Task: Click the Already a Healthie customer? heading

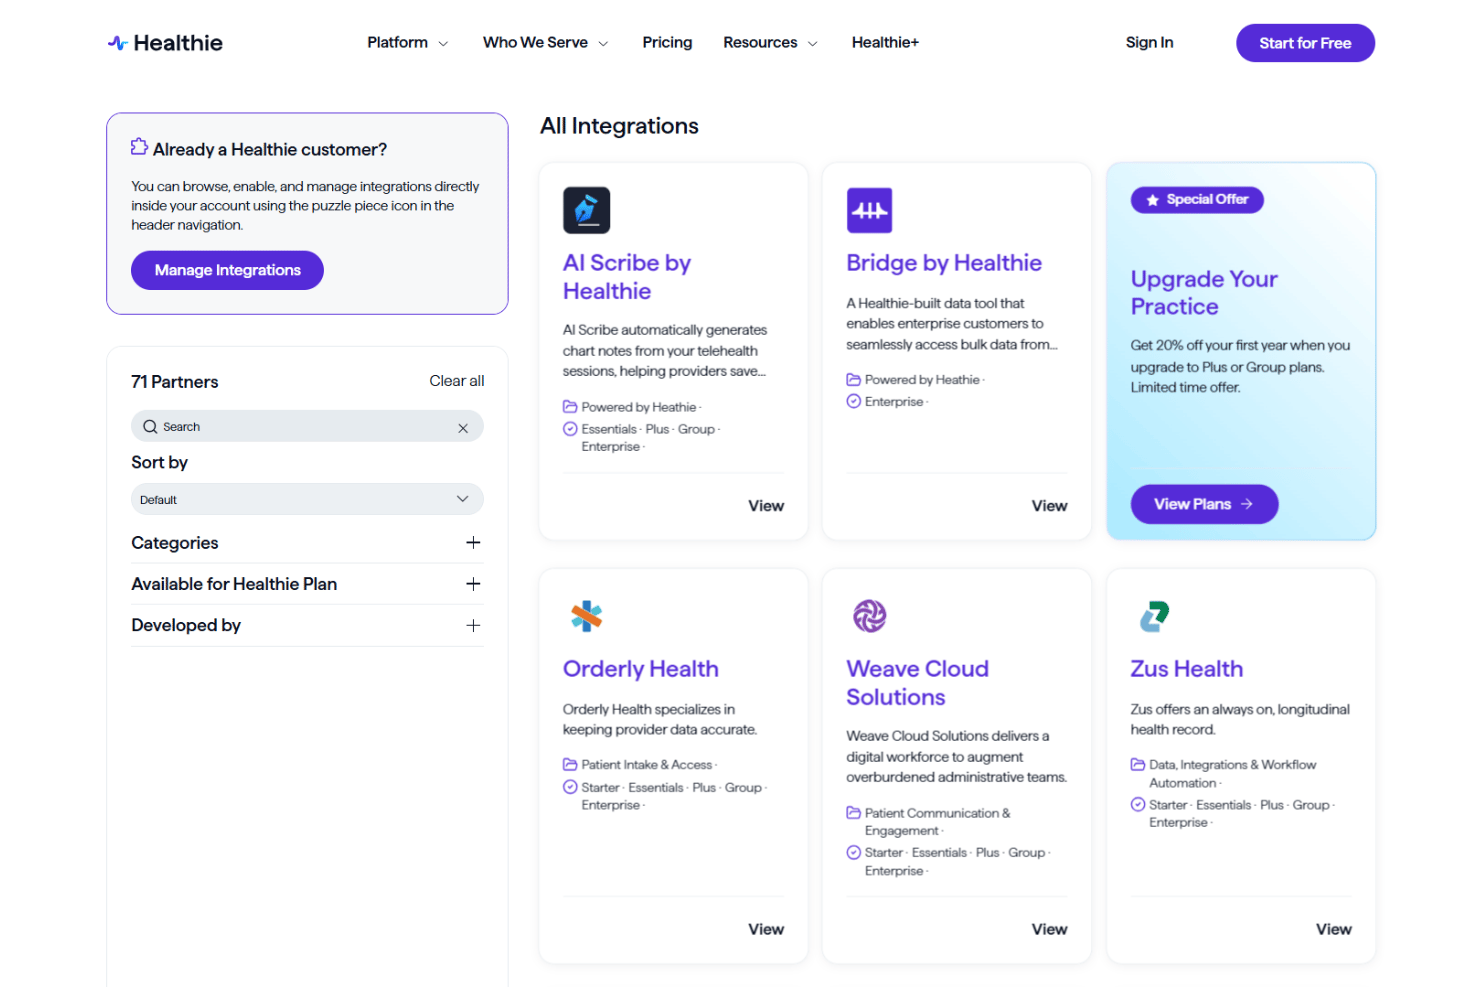Action: click(270, 149)
